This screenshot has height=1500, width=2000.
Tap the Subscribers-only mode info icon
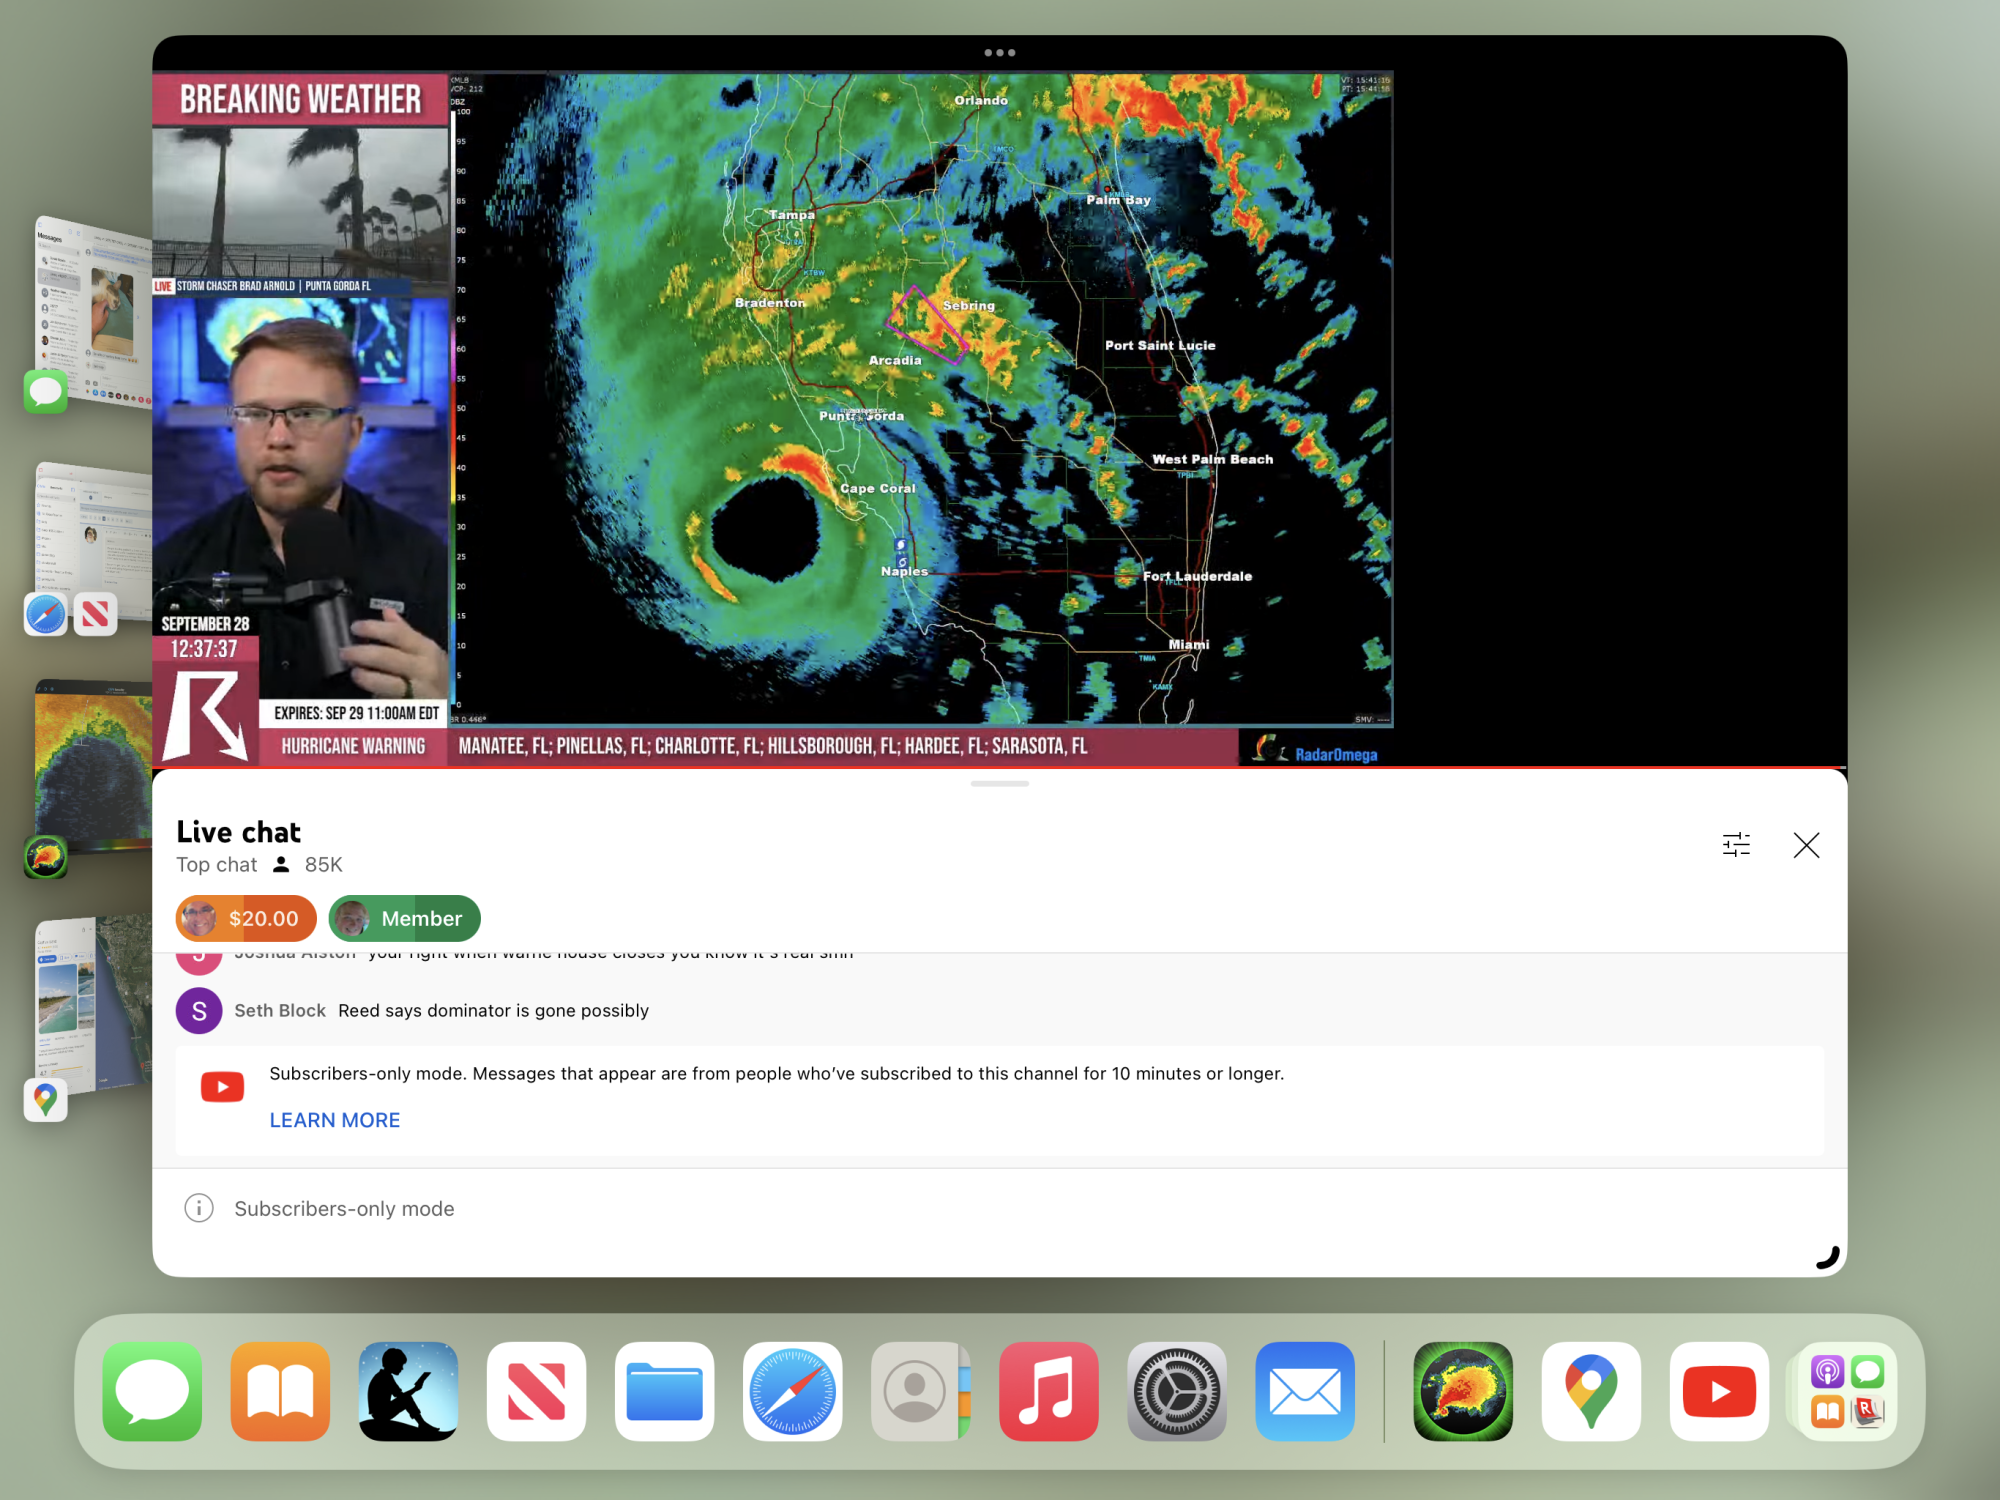pos(199,1208)
